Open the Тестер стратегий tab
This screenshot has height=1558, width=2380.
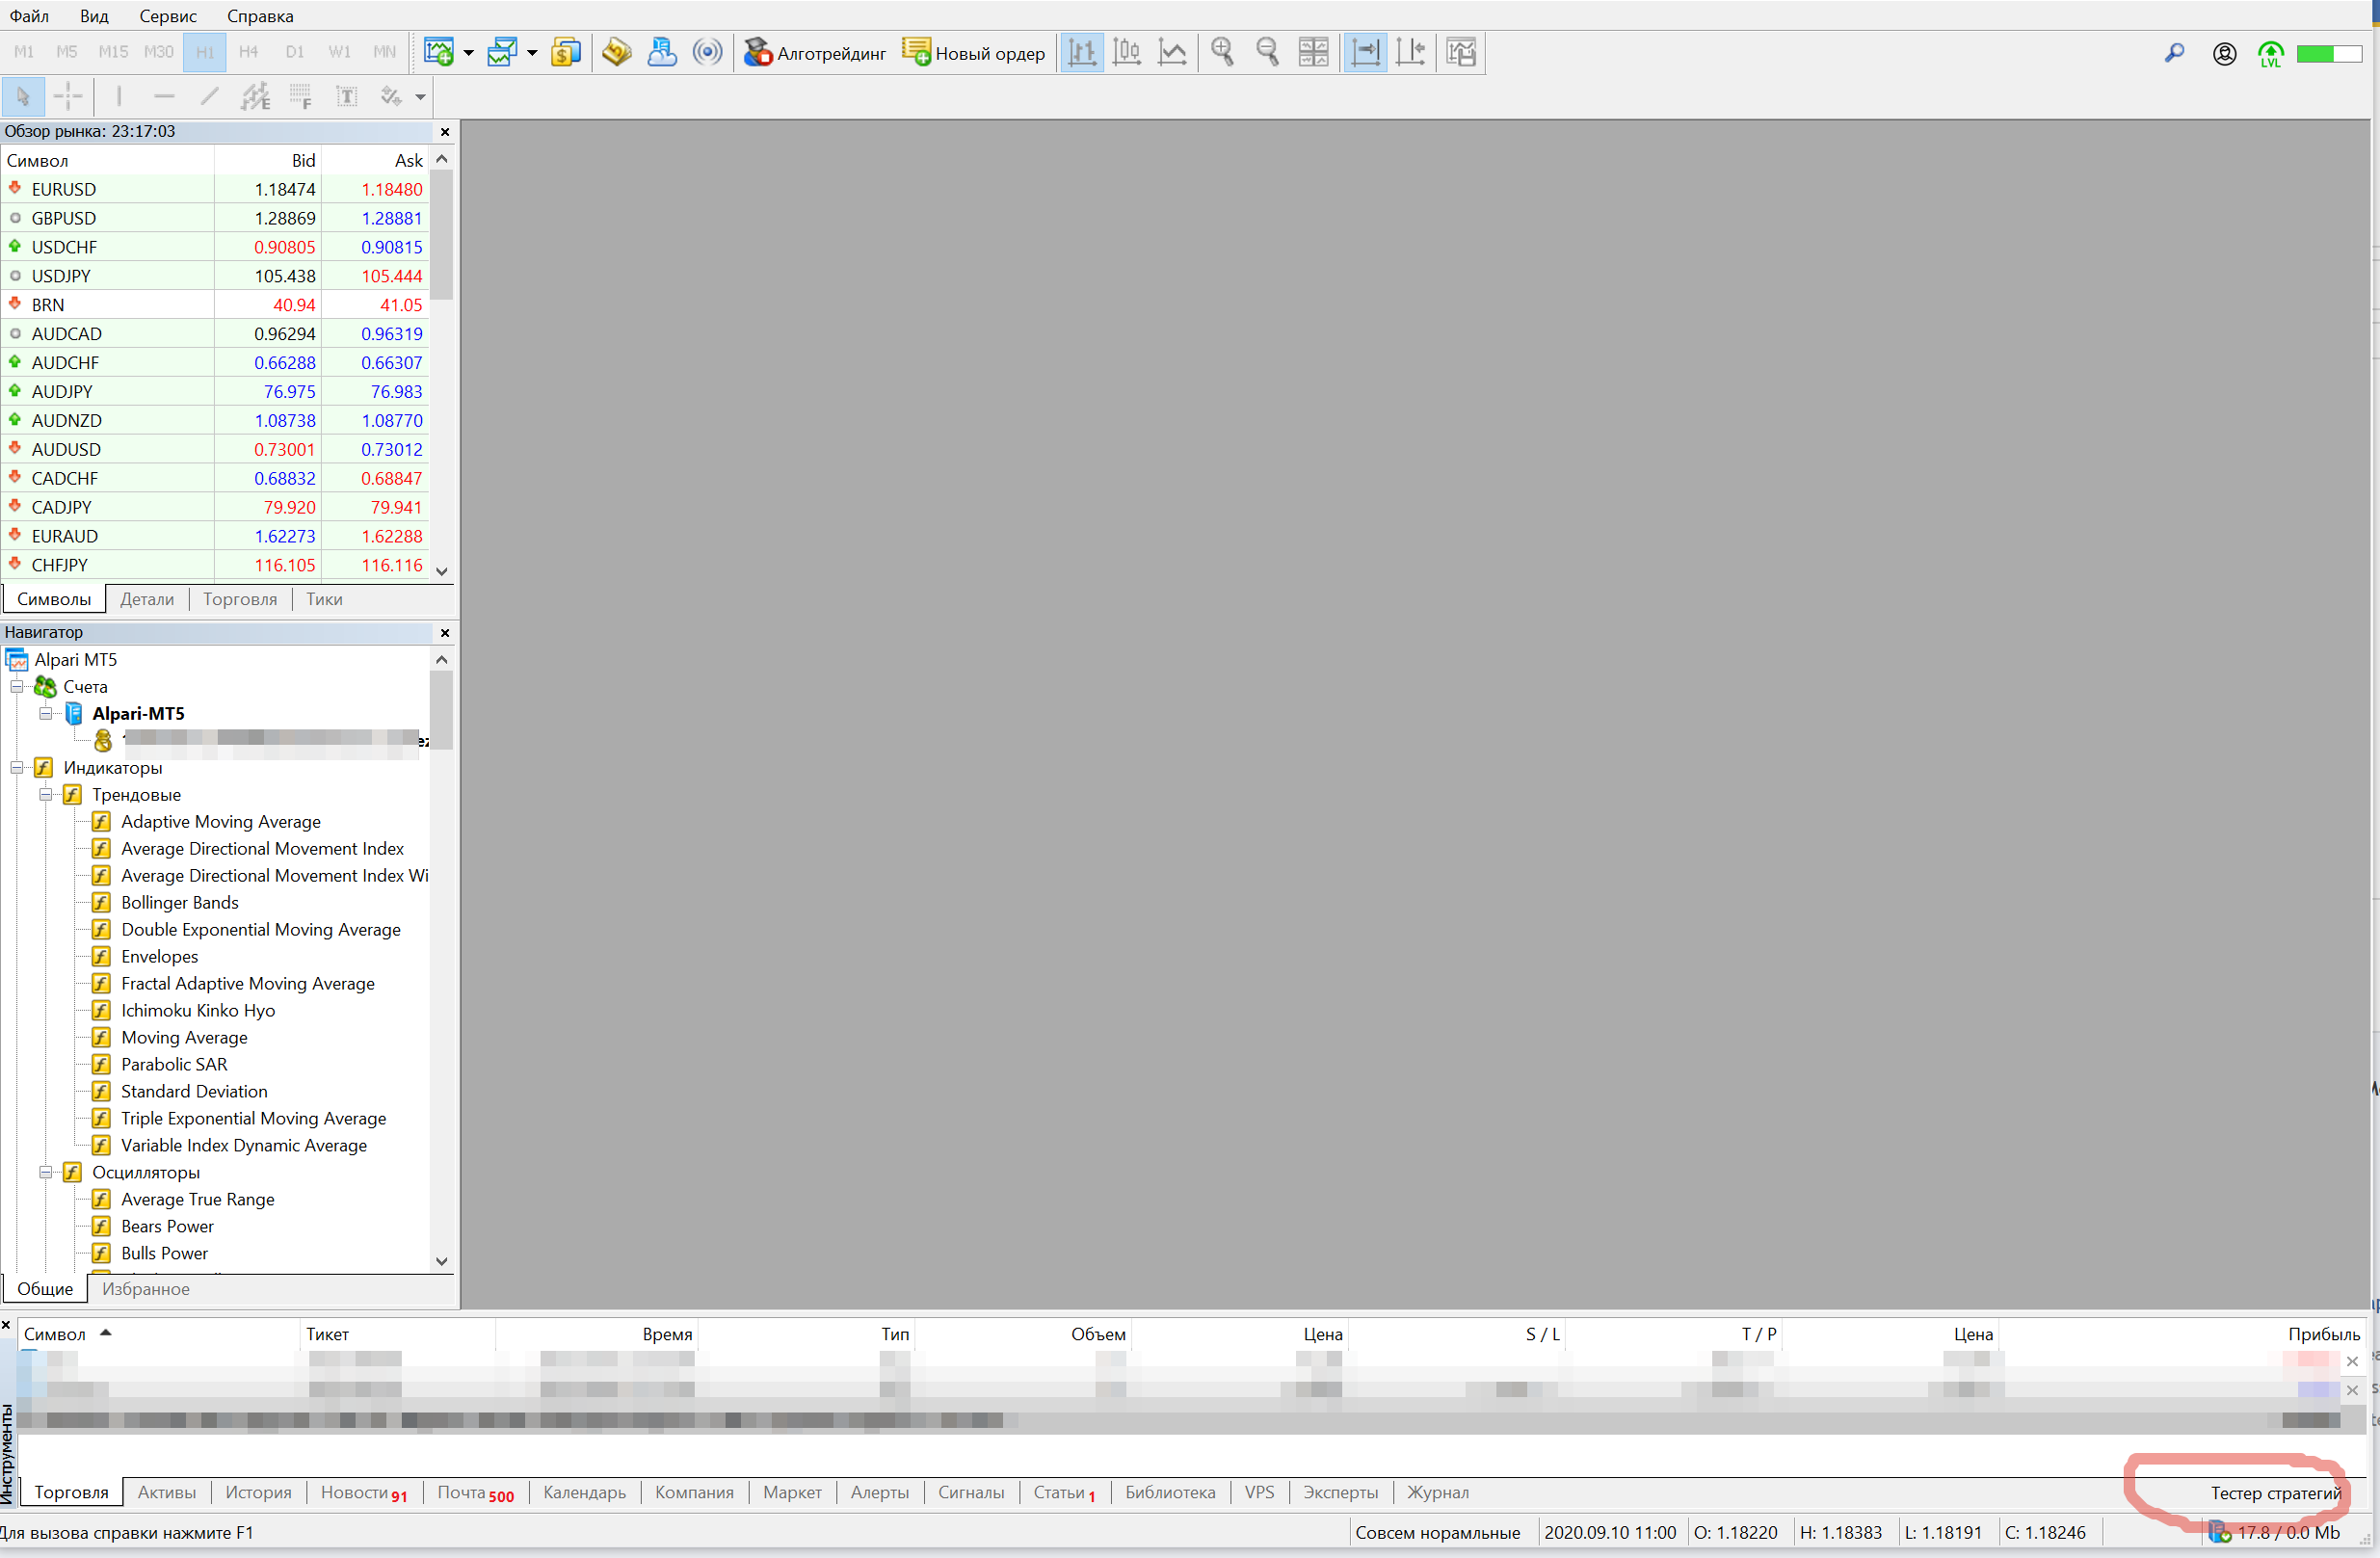(2276, 1493)
